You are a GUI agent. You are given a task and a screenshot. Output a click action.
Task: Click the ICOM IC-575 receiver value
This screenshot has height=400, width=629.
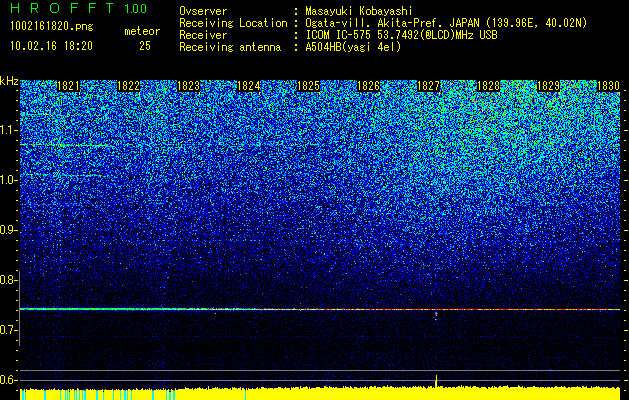point(401,35)
